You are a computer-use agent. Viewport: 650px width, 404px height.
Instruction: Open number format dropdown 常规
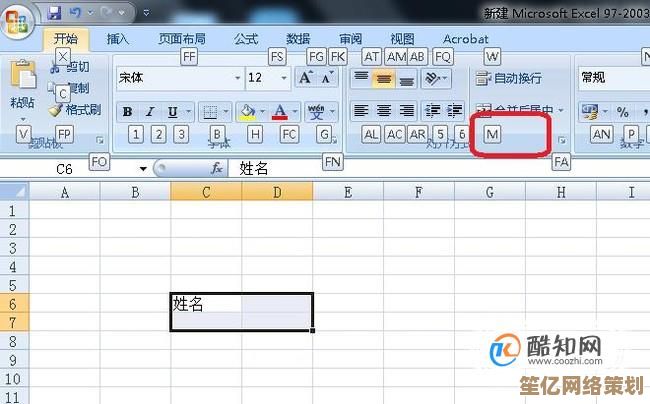pyautogui.click(x=614, y=77)
